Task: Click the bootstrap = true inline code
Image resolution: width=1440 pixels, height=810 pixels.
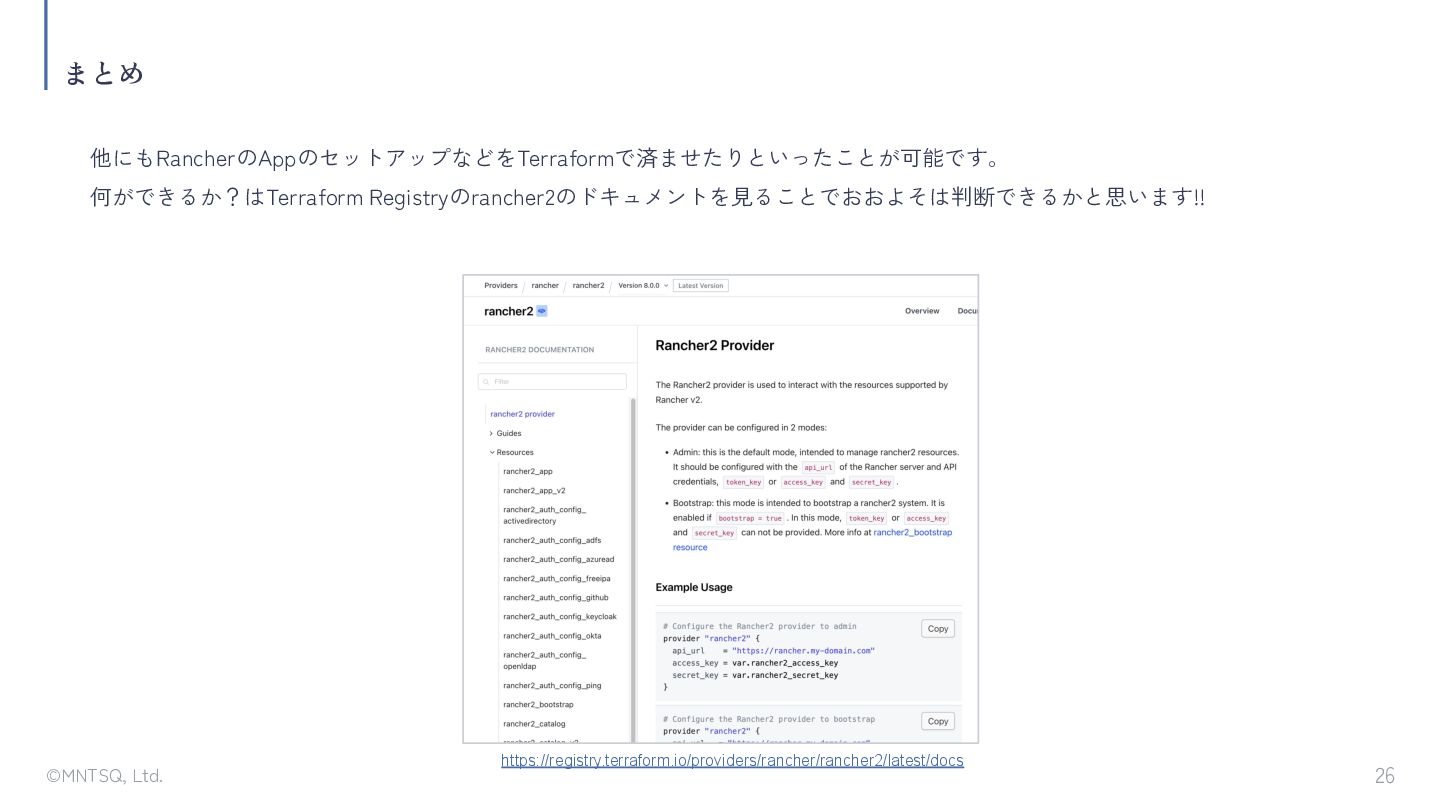Action: pos(750,518)
